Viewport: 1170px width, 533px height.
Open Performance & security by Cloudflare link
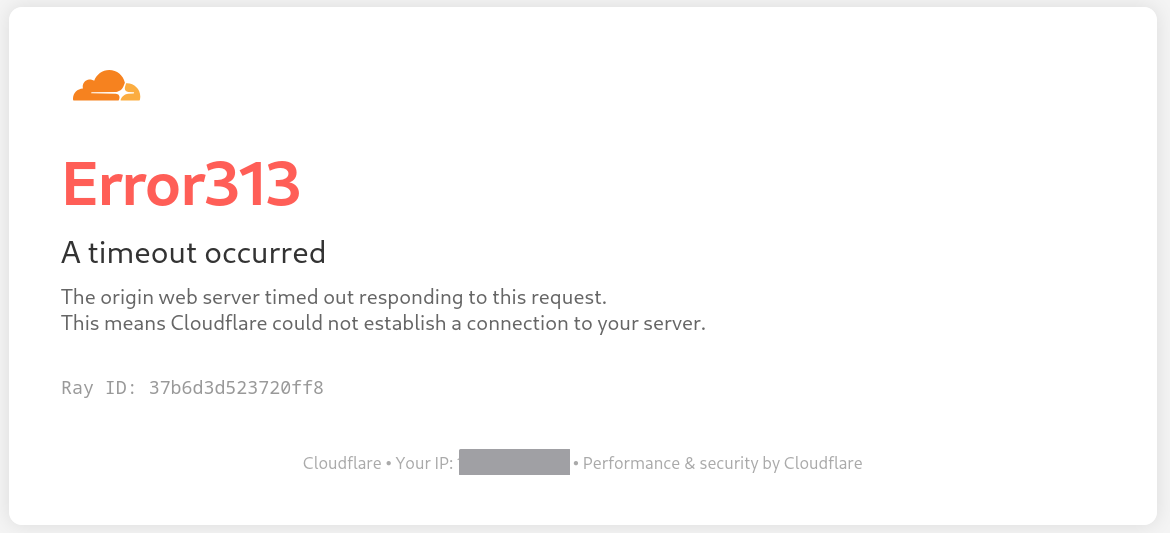[722, 464]
